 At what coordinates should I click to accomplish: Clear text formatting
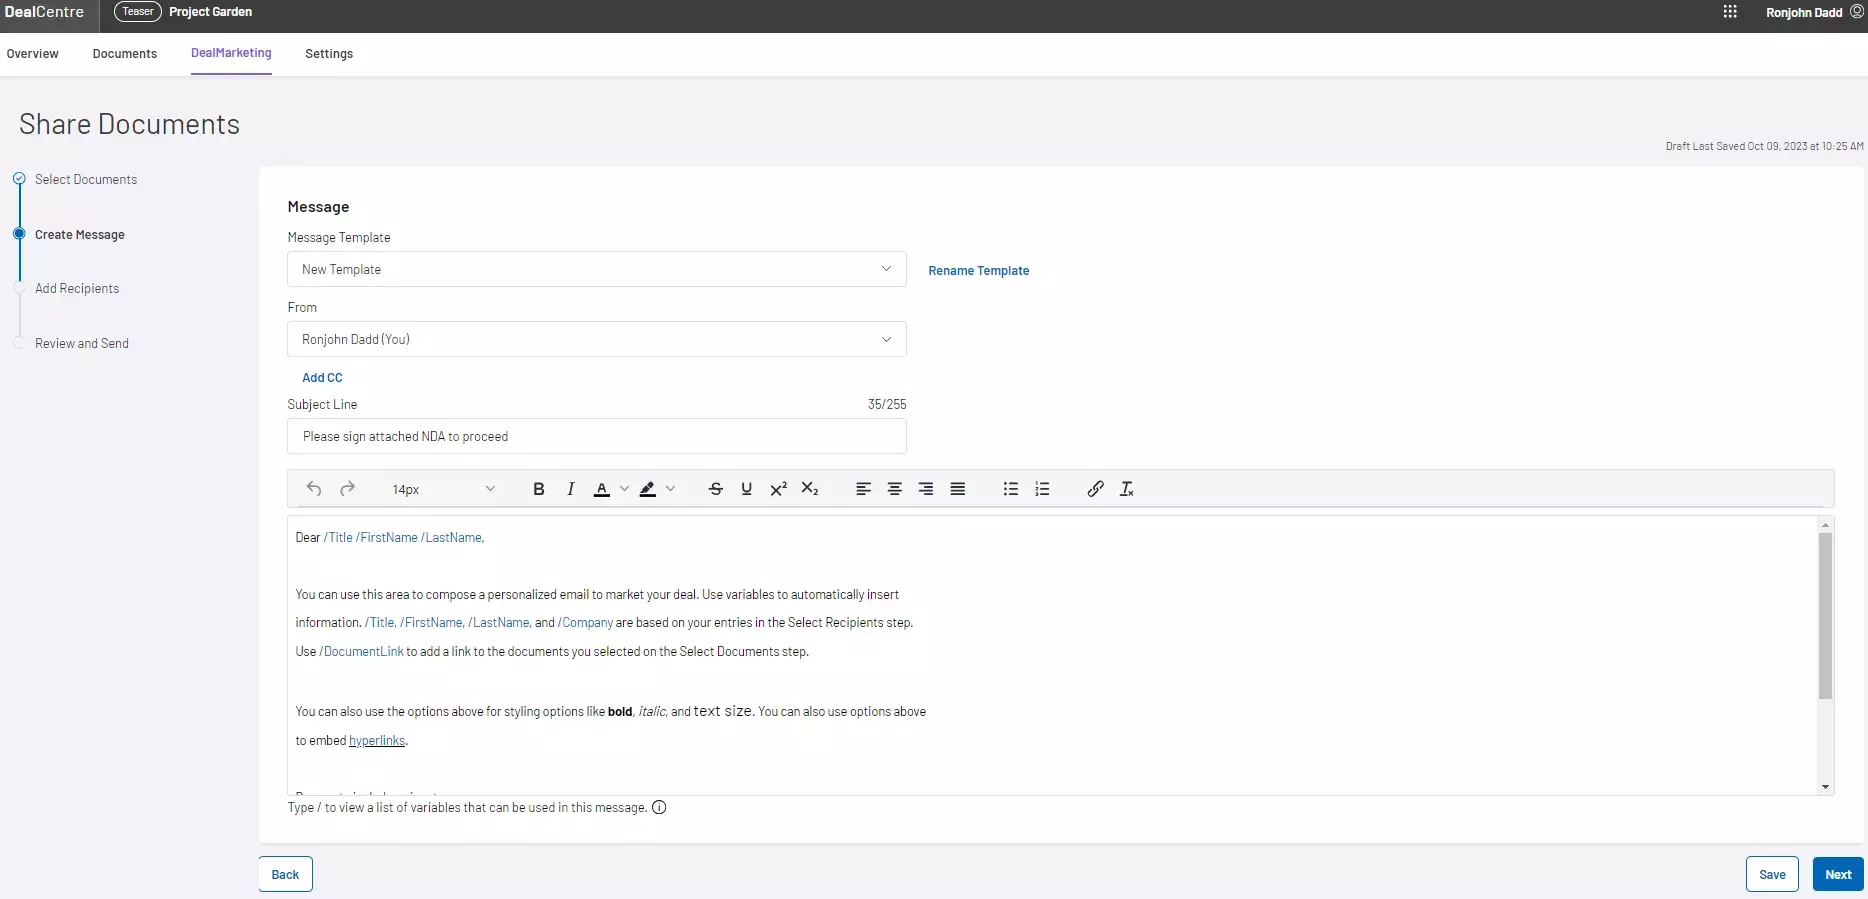coord(1126,489)
